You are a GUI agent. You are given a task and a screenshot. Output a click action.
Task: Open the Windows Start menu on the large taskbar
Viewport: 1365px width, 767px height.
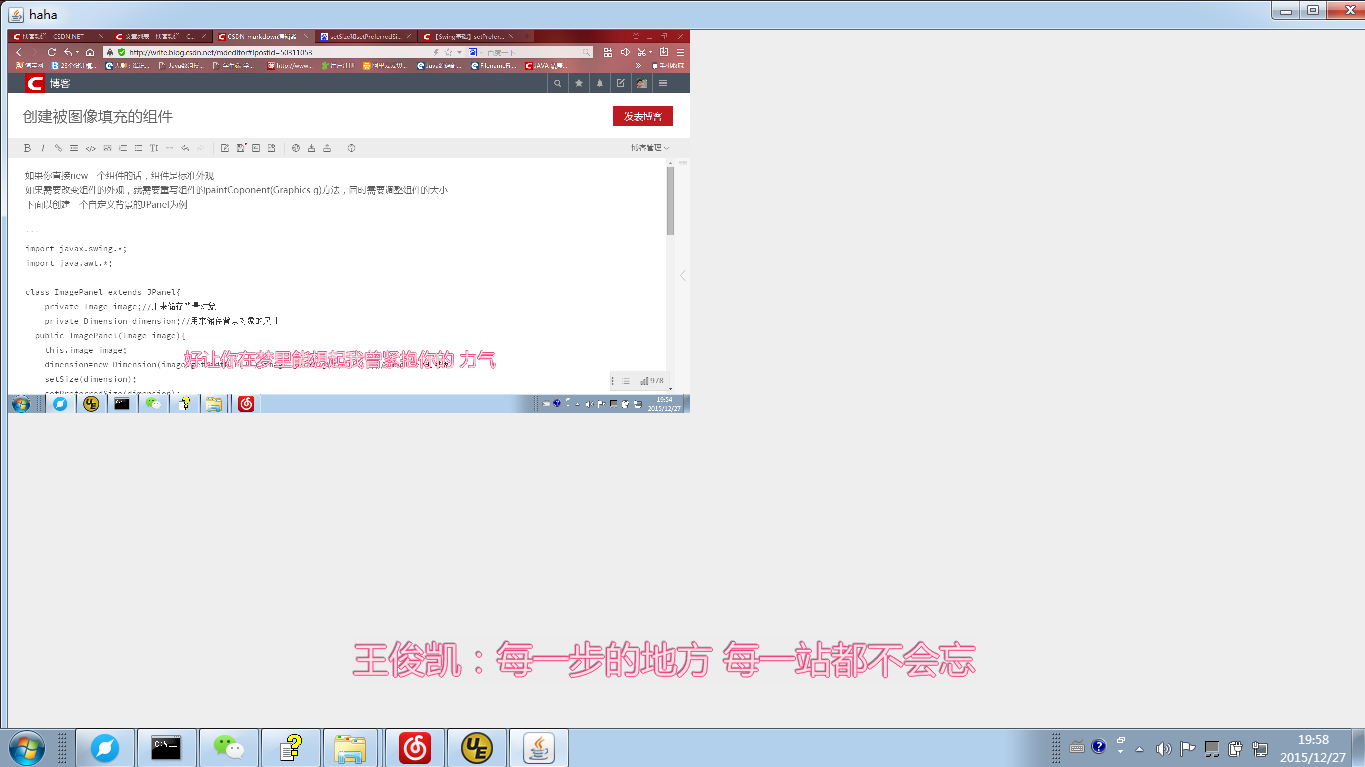[x=27, y=748]
